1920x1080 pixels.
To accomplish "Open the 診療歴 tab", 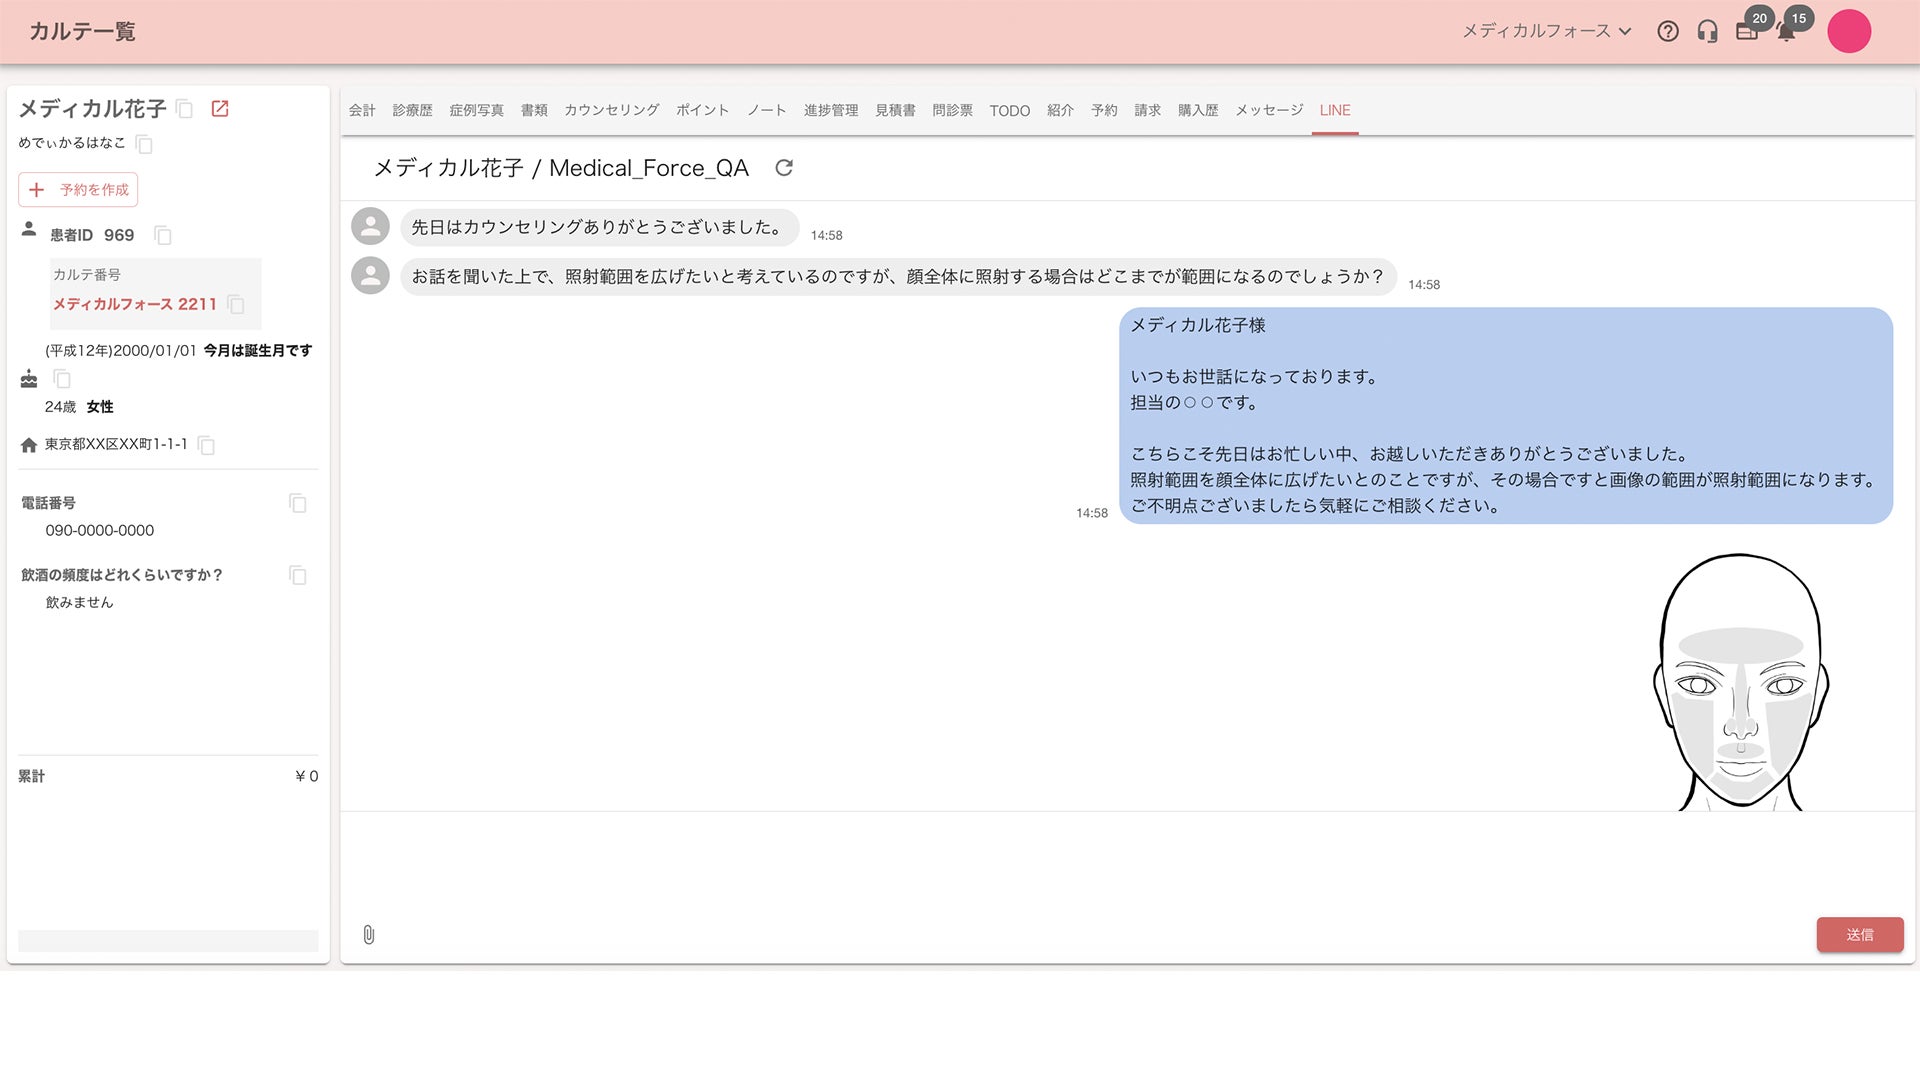I will point(412,110).
